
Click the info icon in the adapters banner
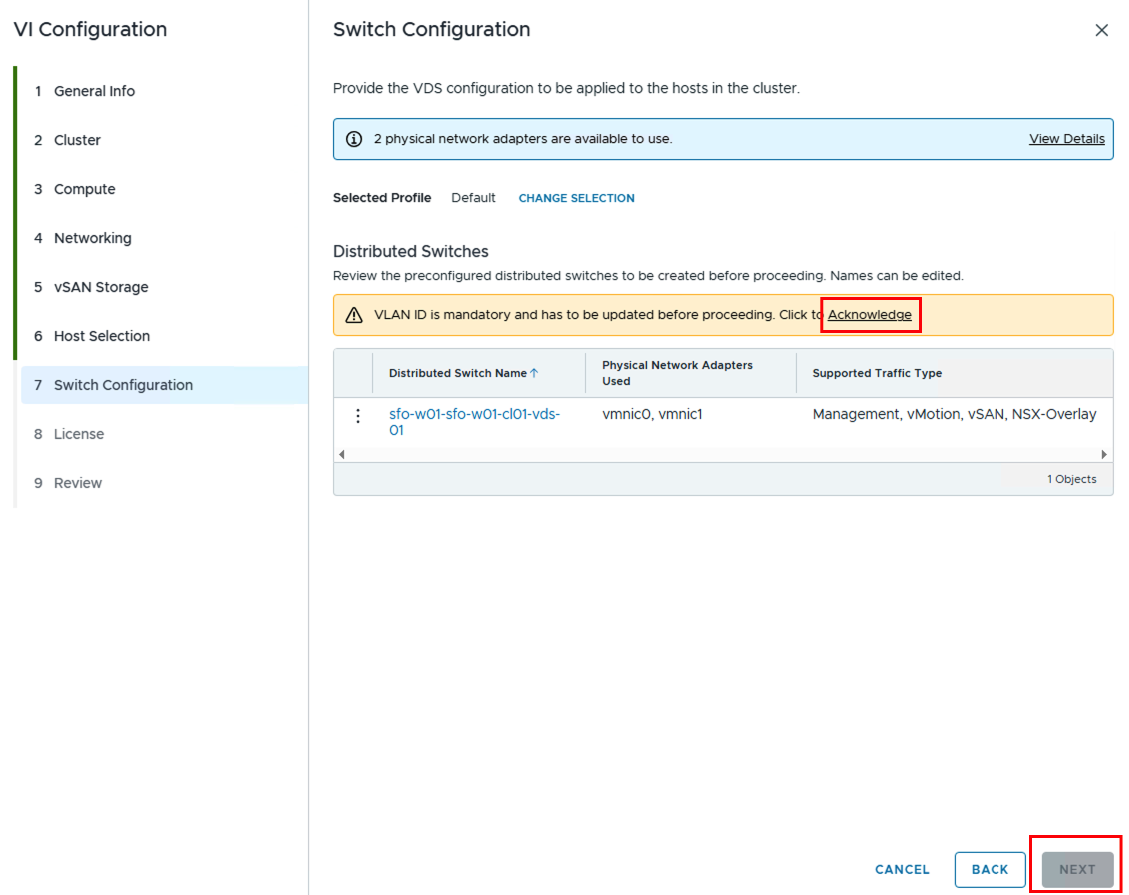point(354,139)
